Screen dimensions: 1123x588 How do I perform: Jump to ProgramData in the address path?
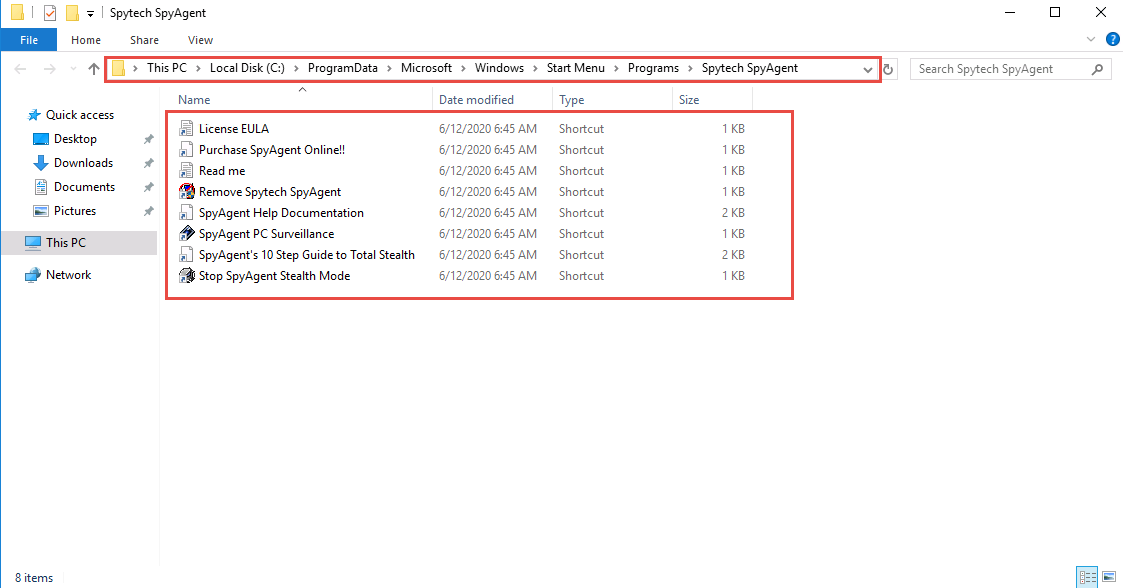[x=342, y=68]
